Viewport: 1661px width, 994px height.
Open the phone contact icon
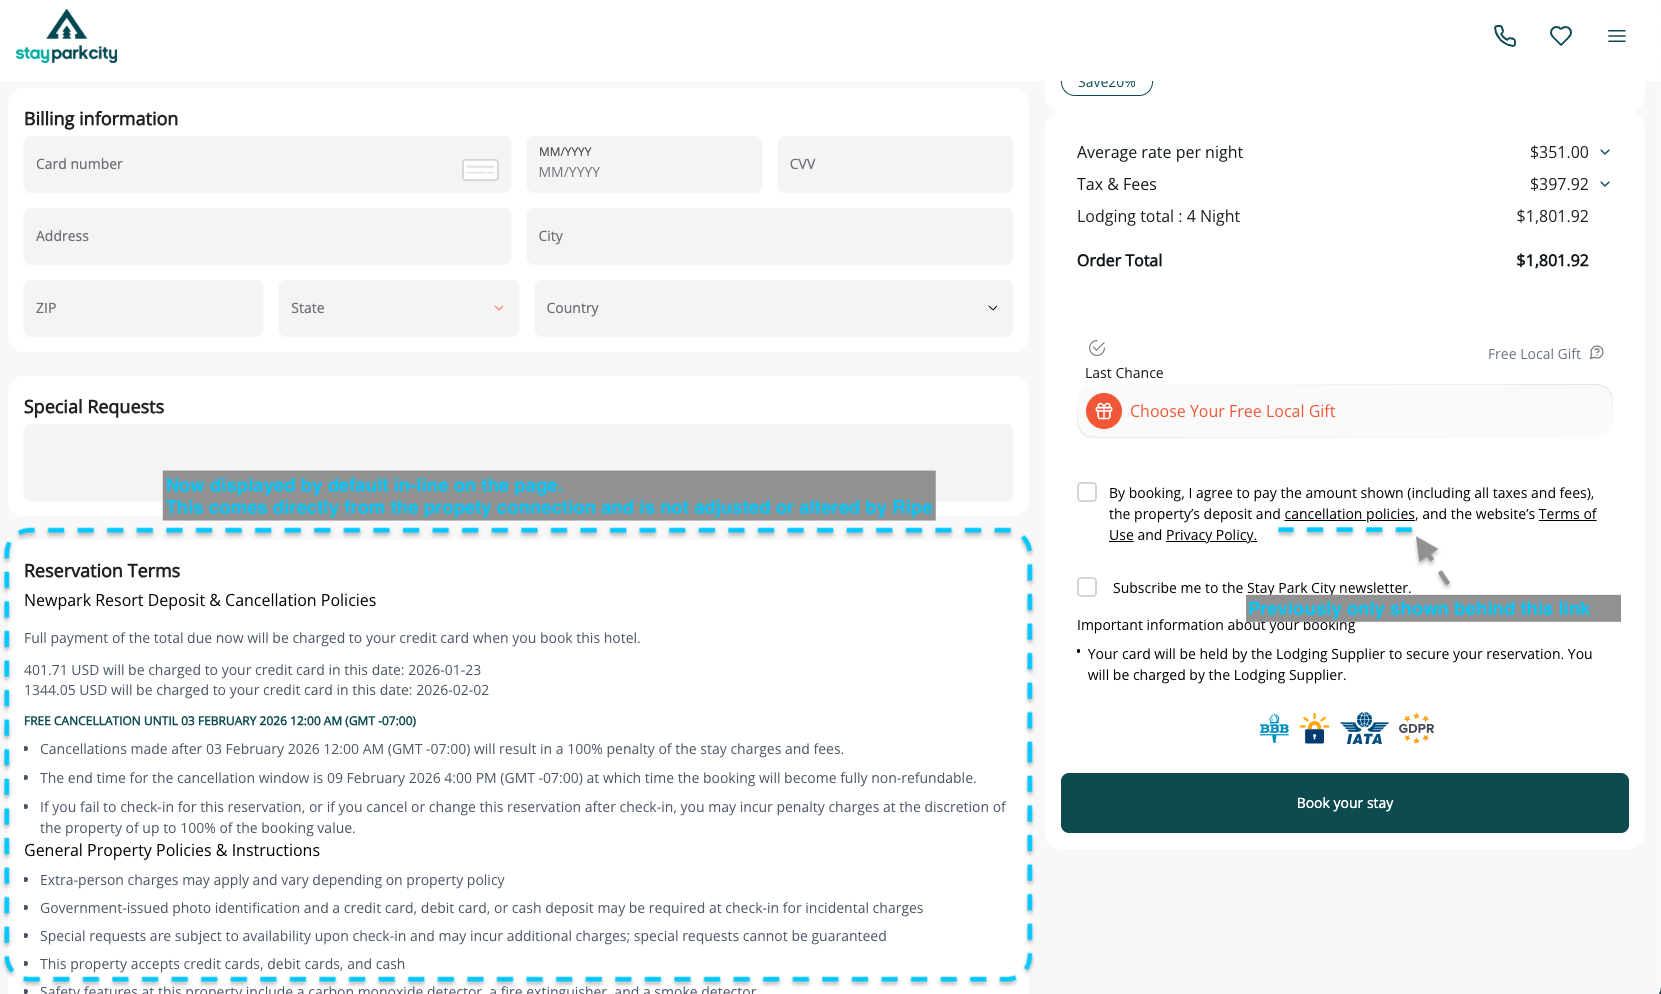pyautogui.click(x=1505, y=36)
